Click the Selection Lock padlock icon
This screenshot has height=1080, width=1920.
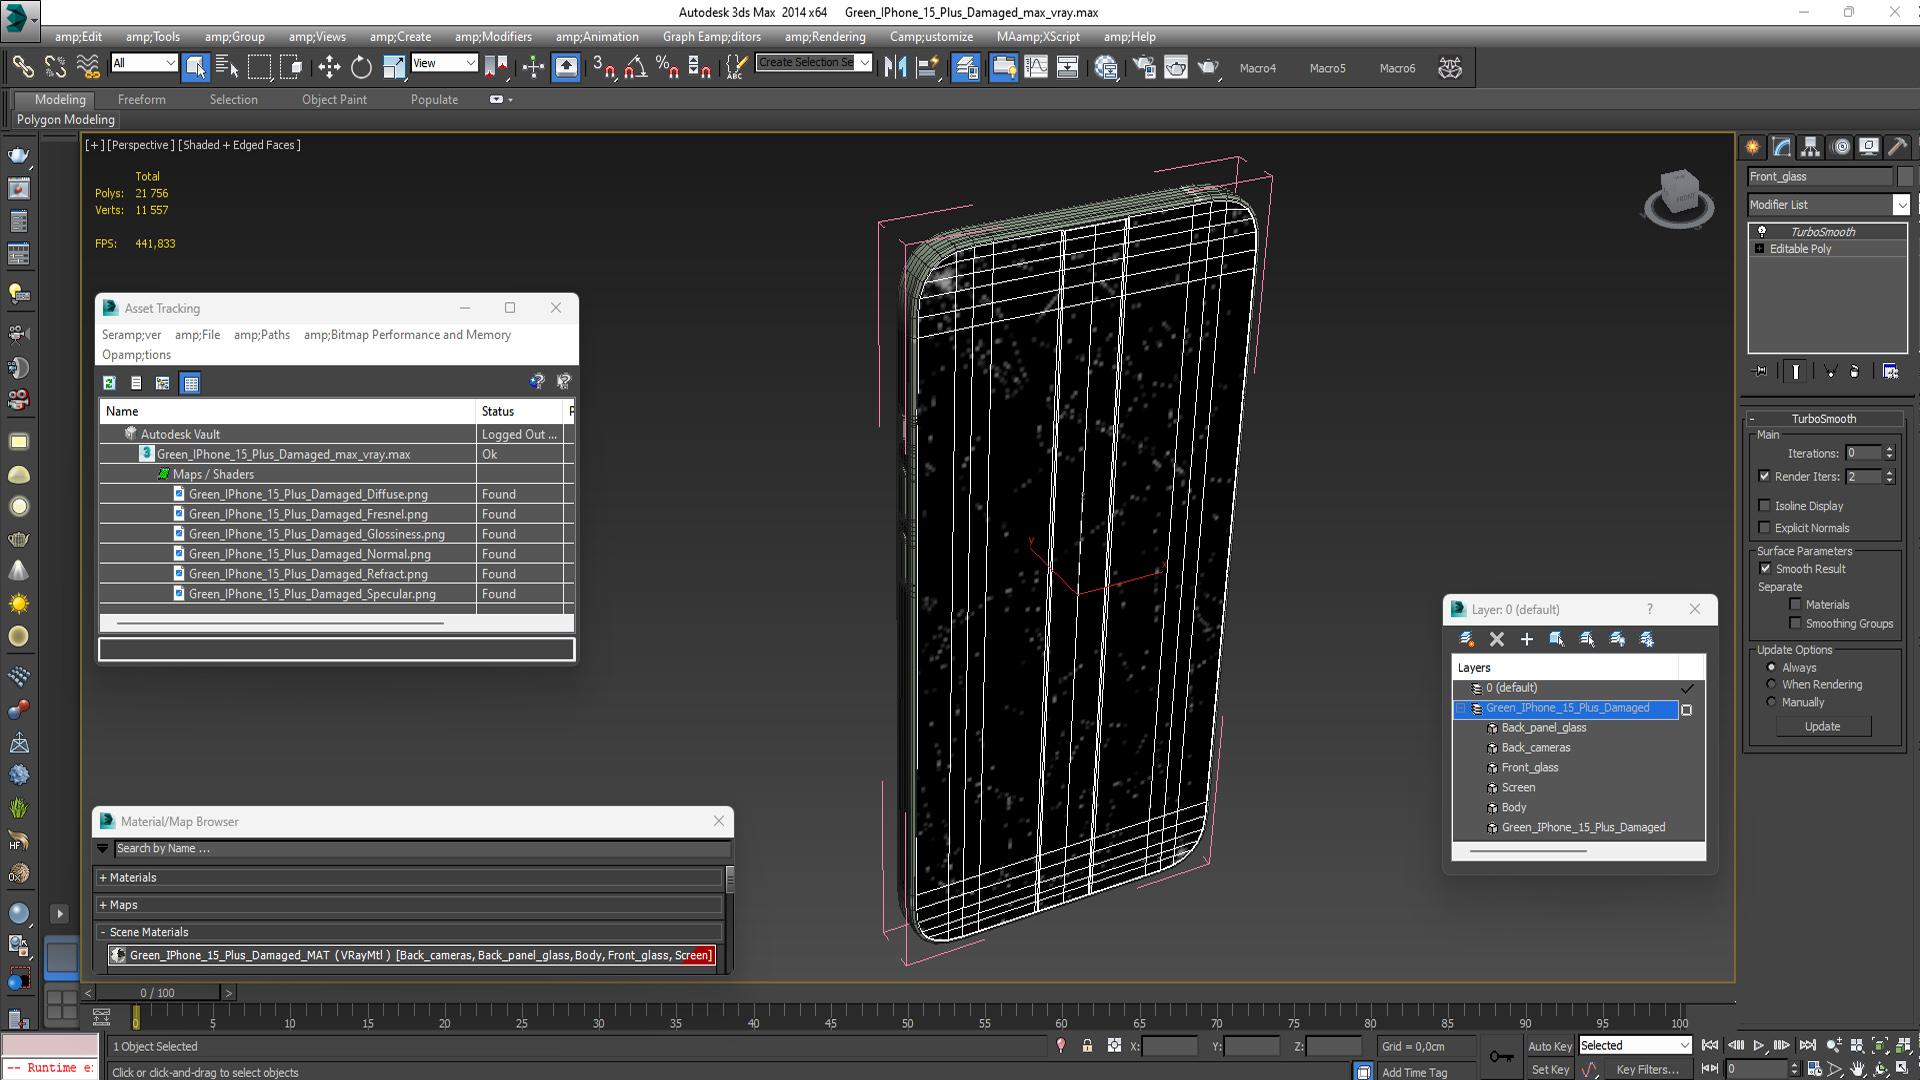click(1087, 1046)
